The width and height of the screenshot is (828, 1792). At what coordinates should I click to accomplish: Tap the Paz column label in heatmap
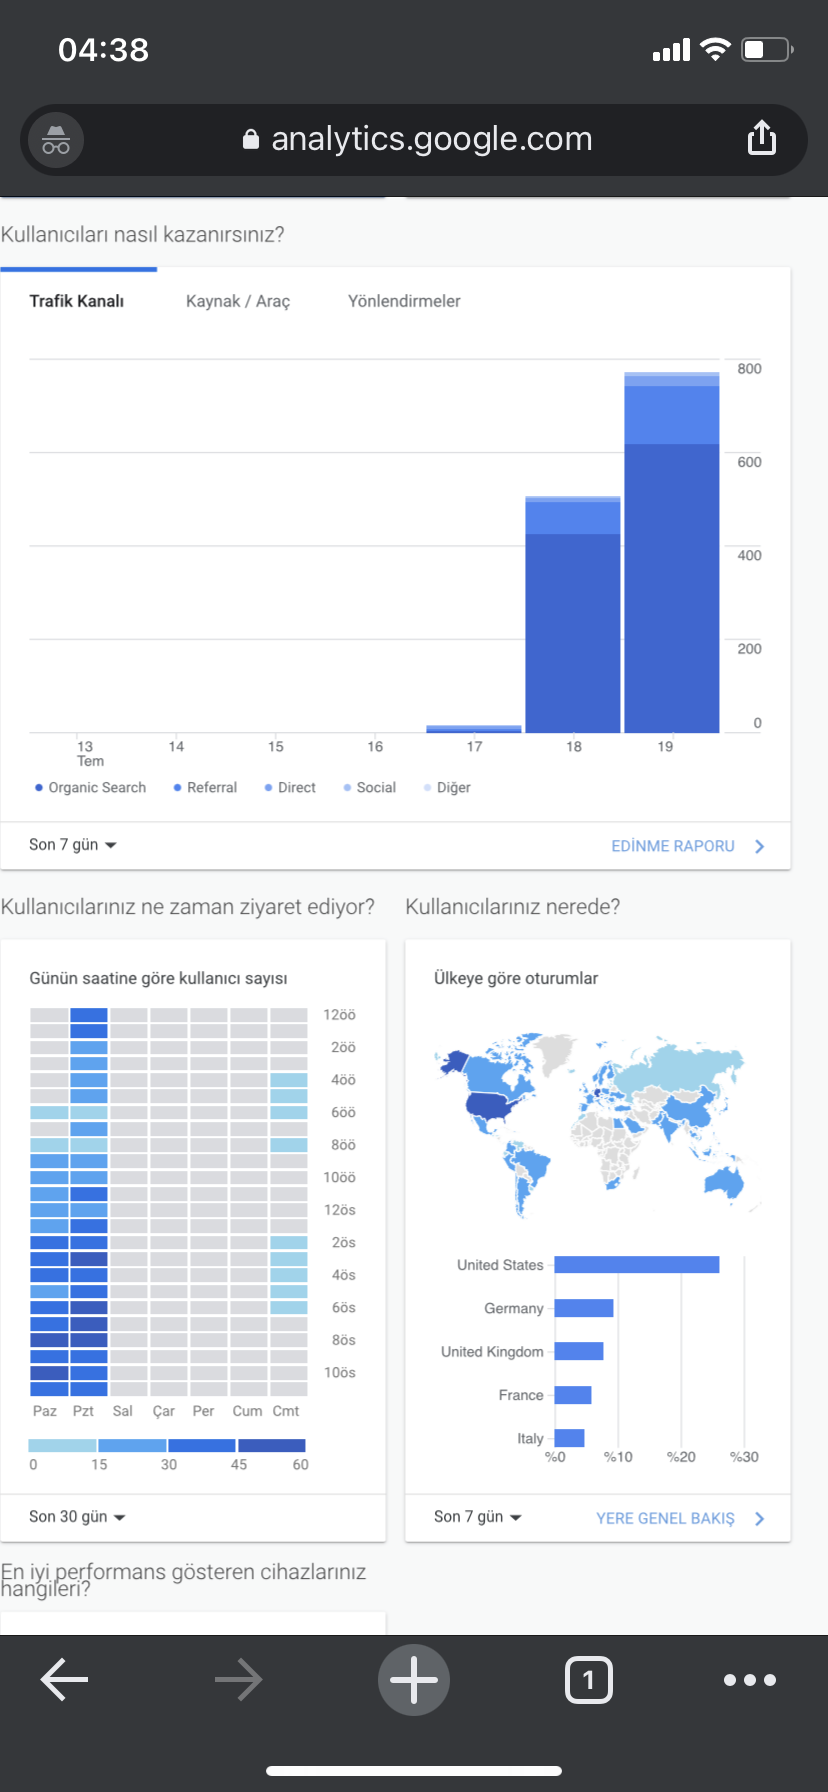(45, 1411)
